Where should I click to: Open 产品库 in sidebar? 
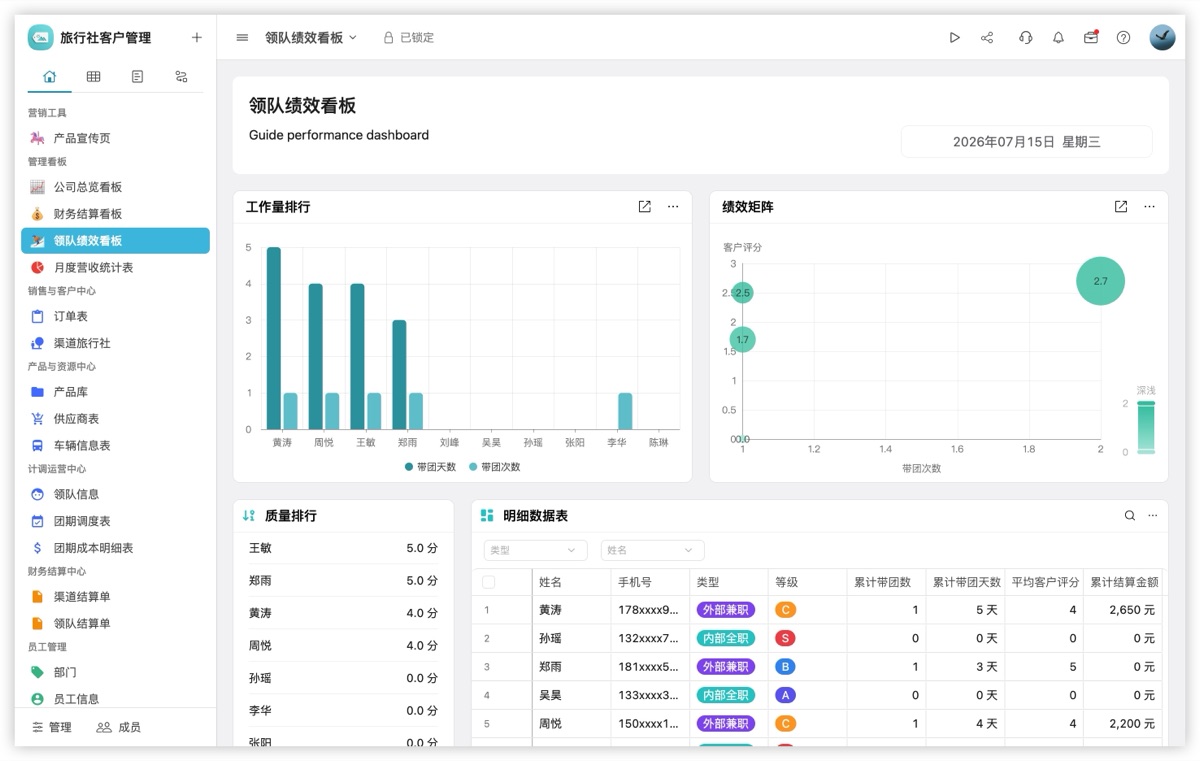115,392
